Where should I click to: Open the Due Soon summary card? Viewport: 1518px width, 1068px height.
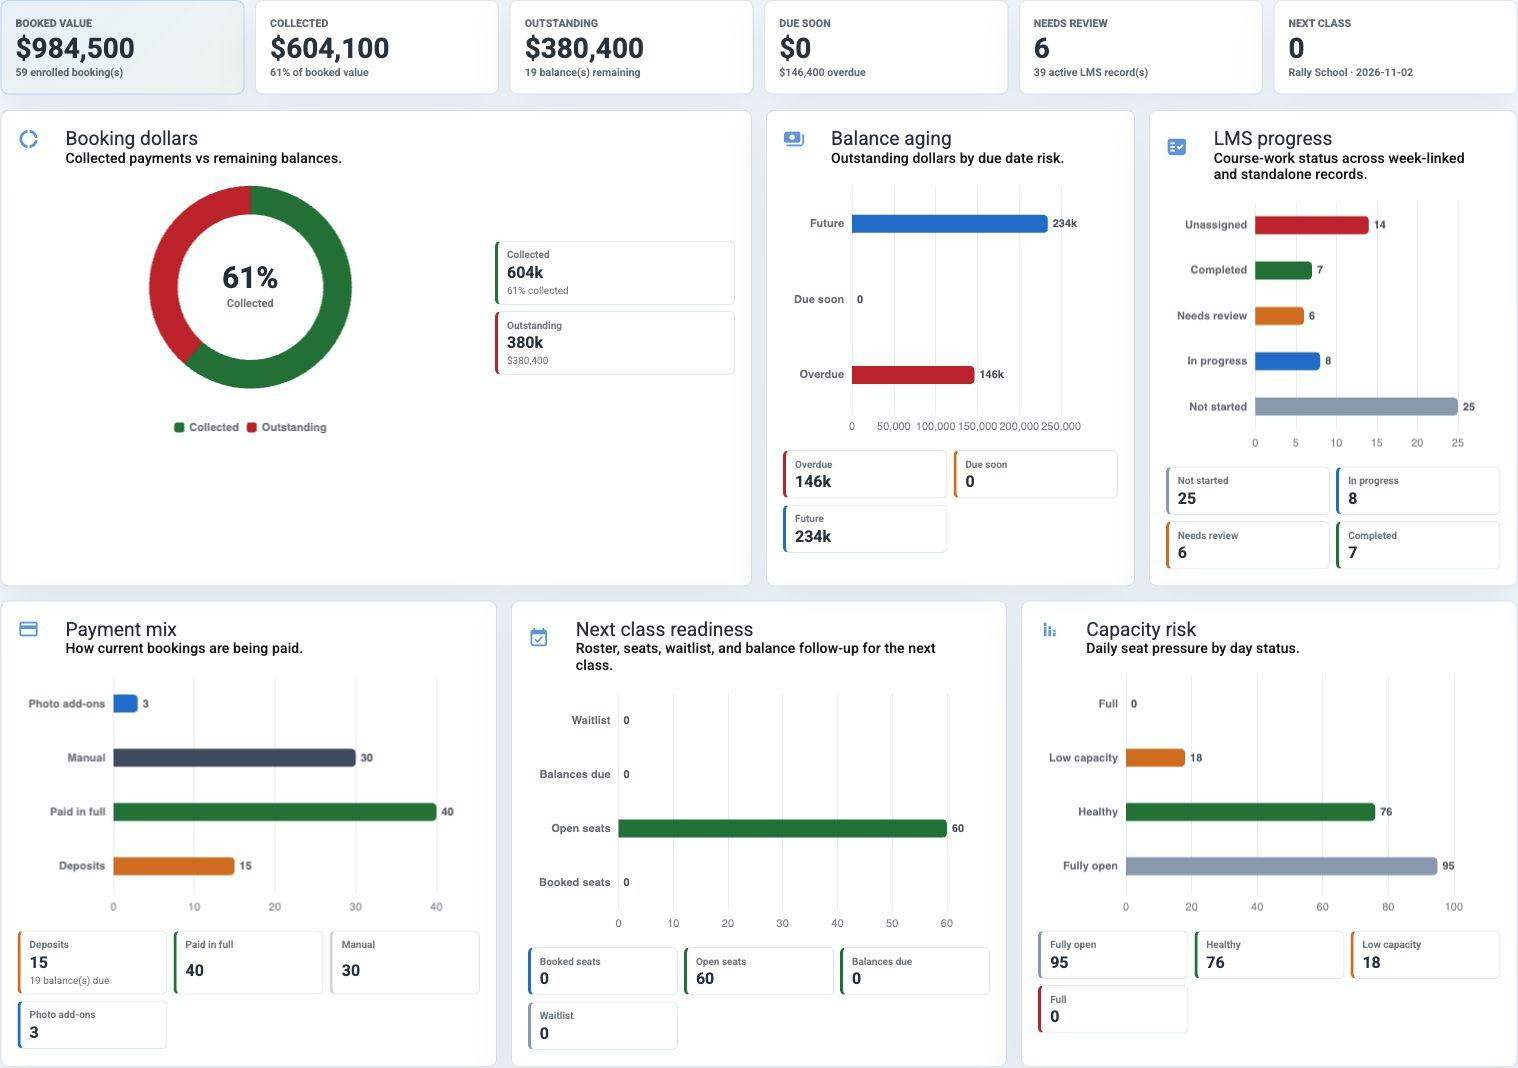pos(886,47)
